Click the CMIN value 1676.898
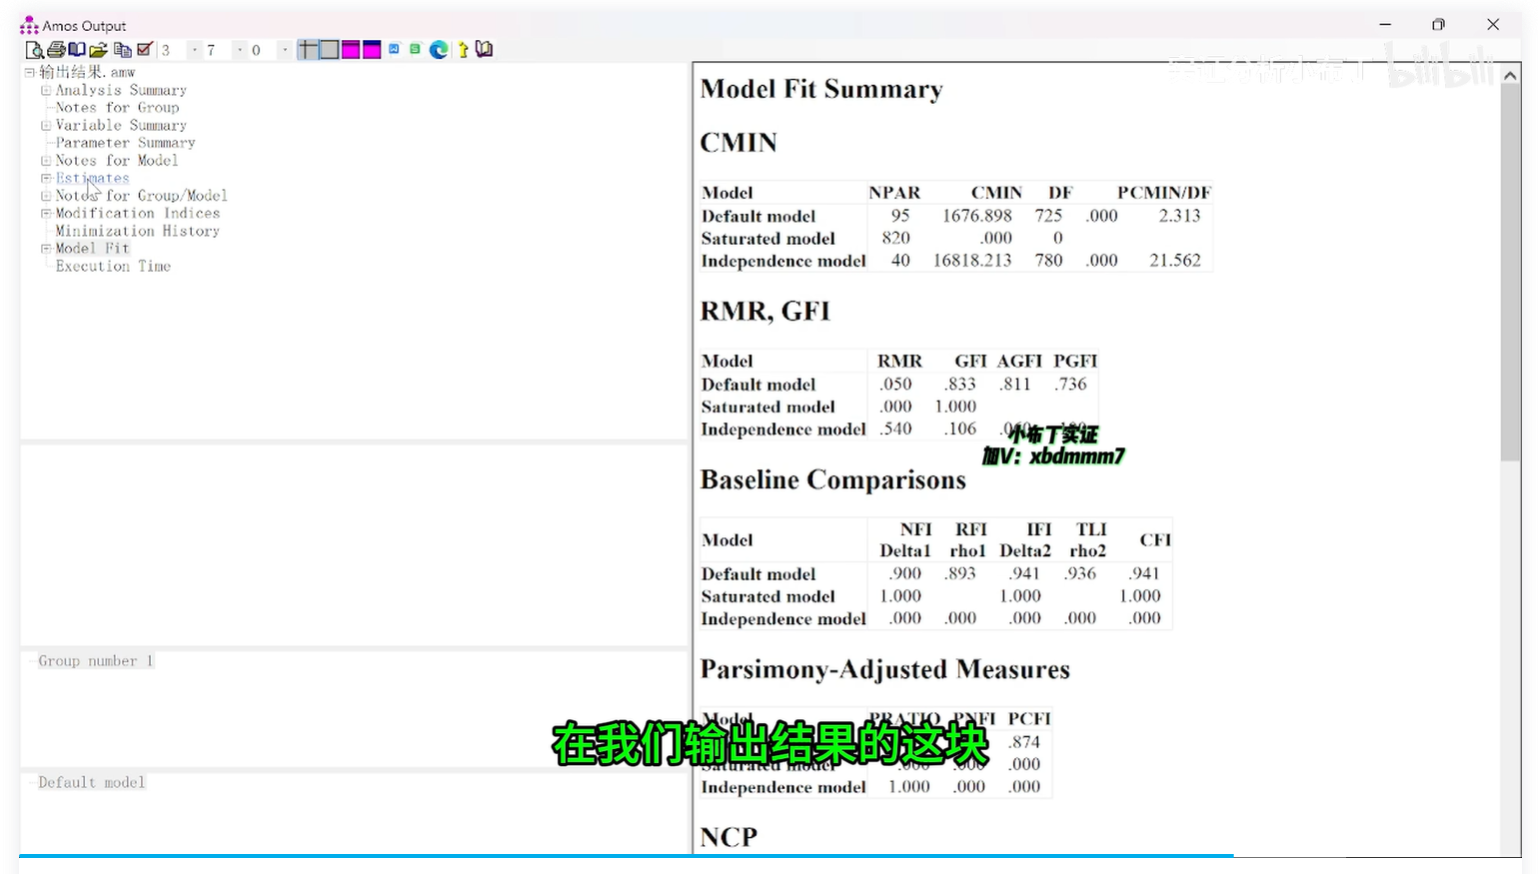The height and width of the screenshot is (874, 1538). tap(977, 215)
